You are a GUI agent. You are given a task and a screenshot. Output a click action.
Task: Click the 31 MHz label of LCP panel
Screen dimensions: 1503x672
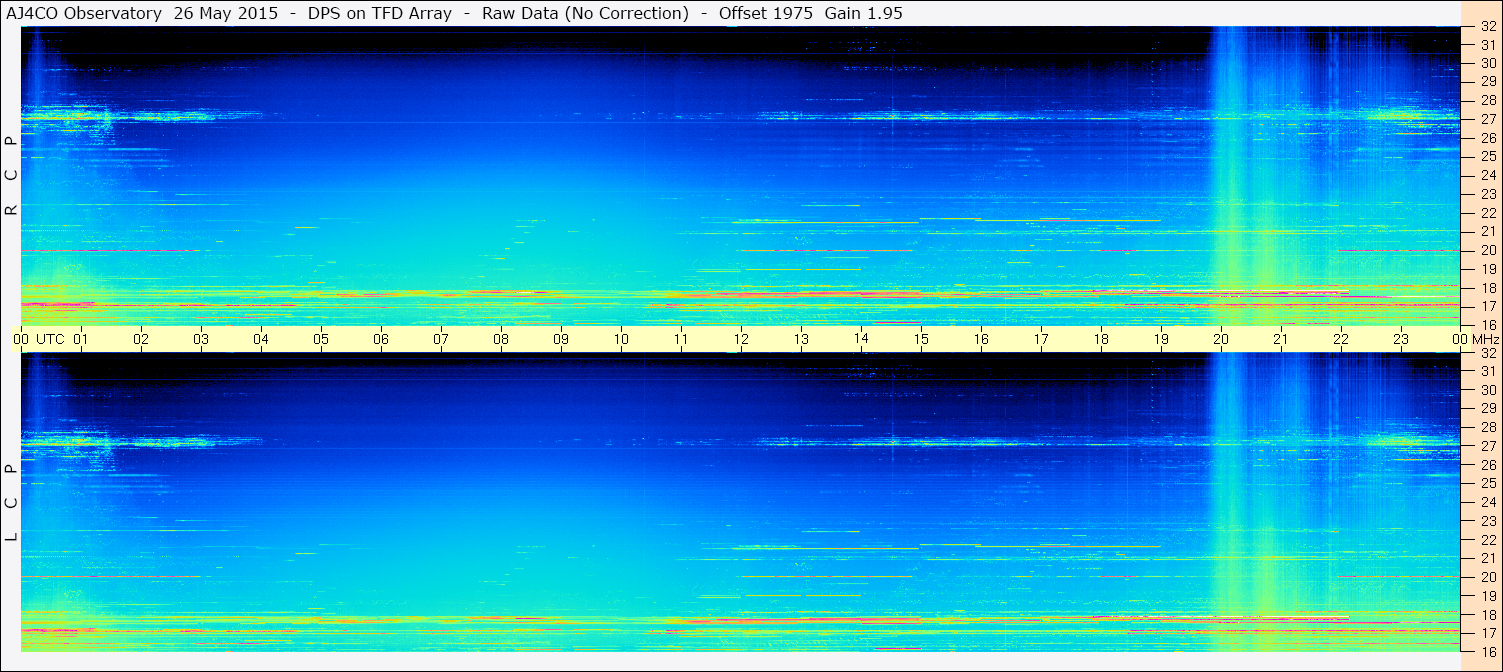[1488, 371]
